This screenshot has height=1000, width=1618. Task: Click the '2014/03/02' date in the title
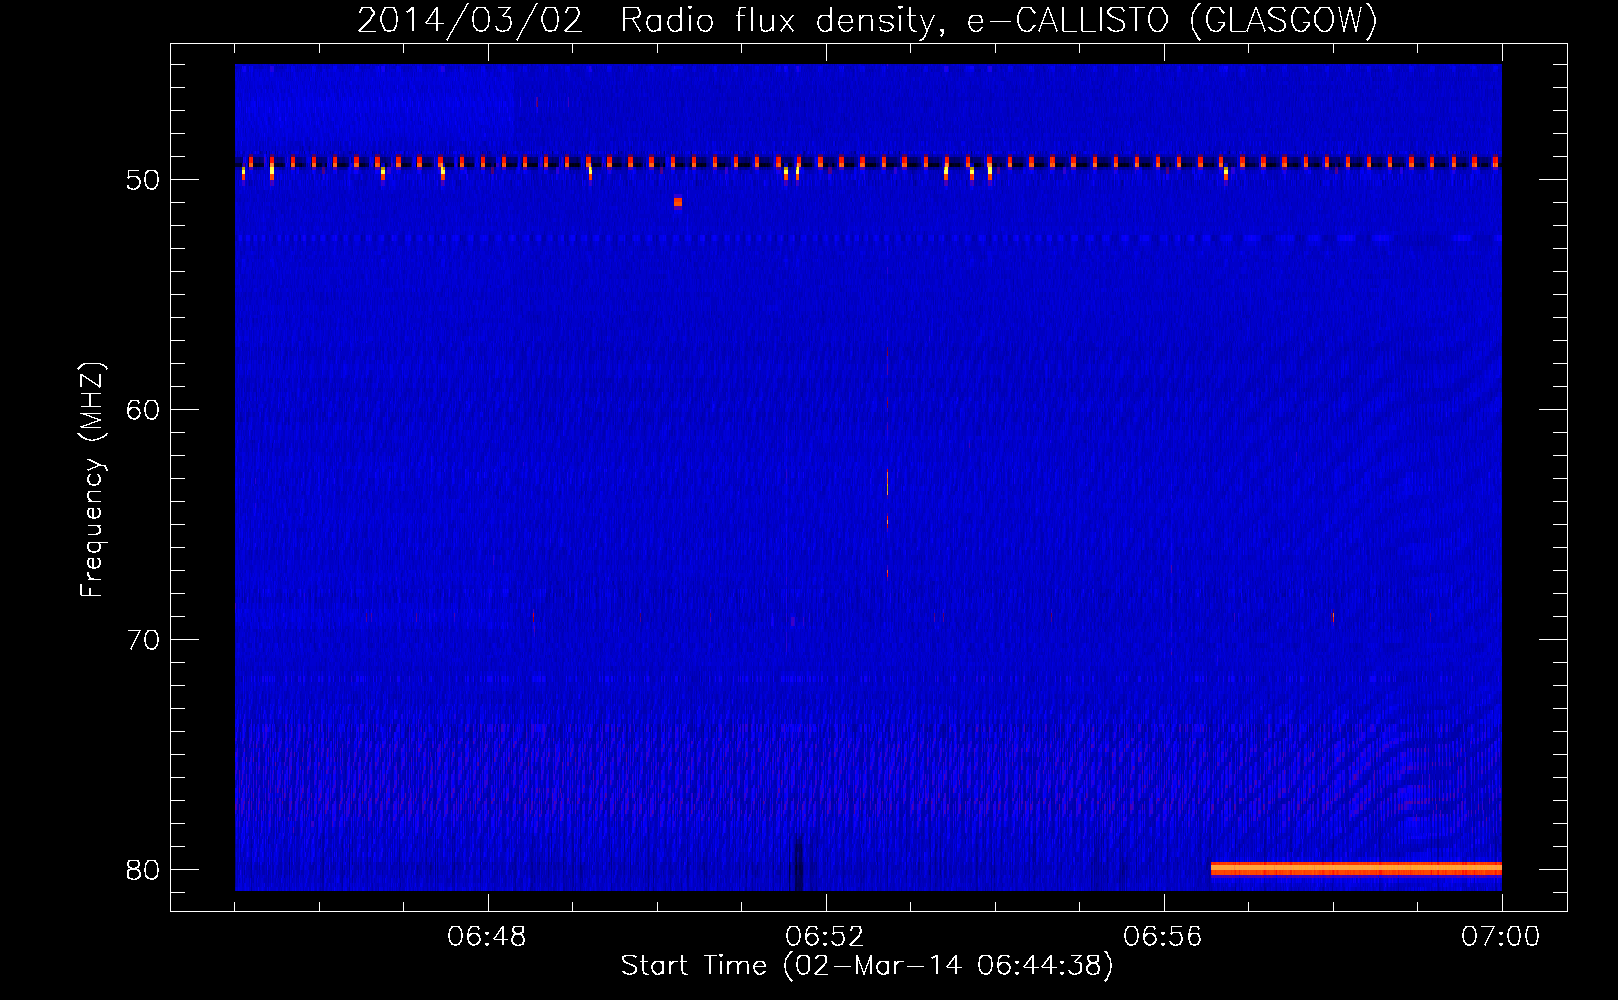(x=469, y=20)
